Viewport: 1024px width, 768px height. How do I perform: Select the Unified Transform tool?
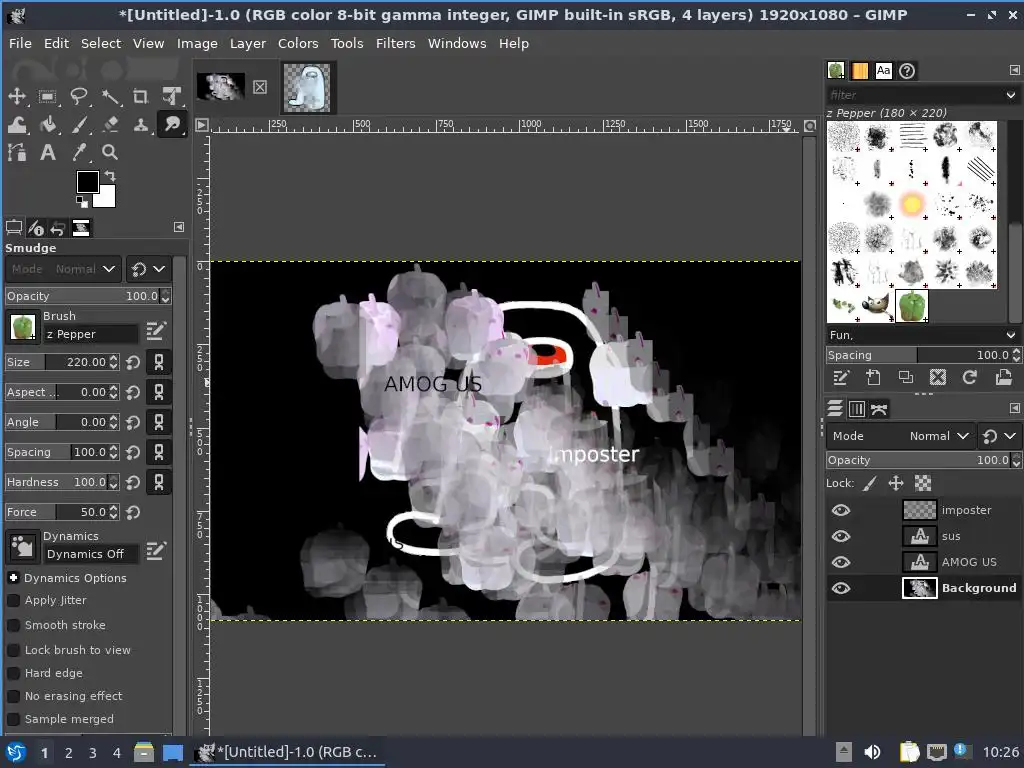[172, 96]
